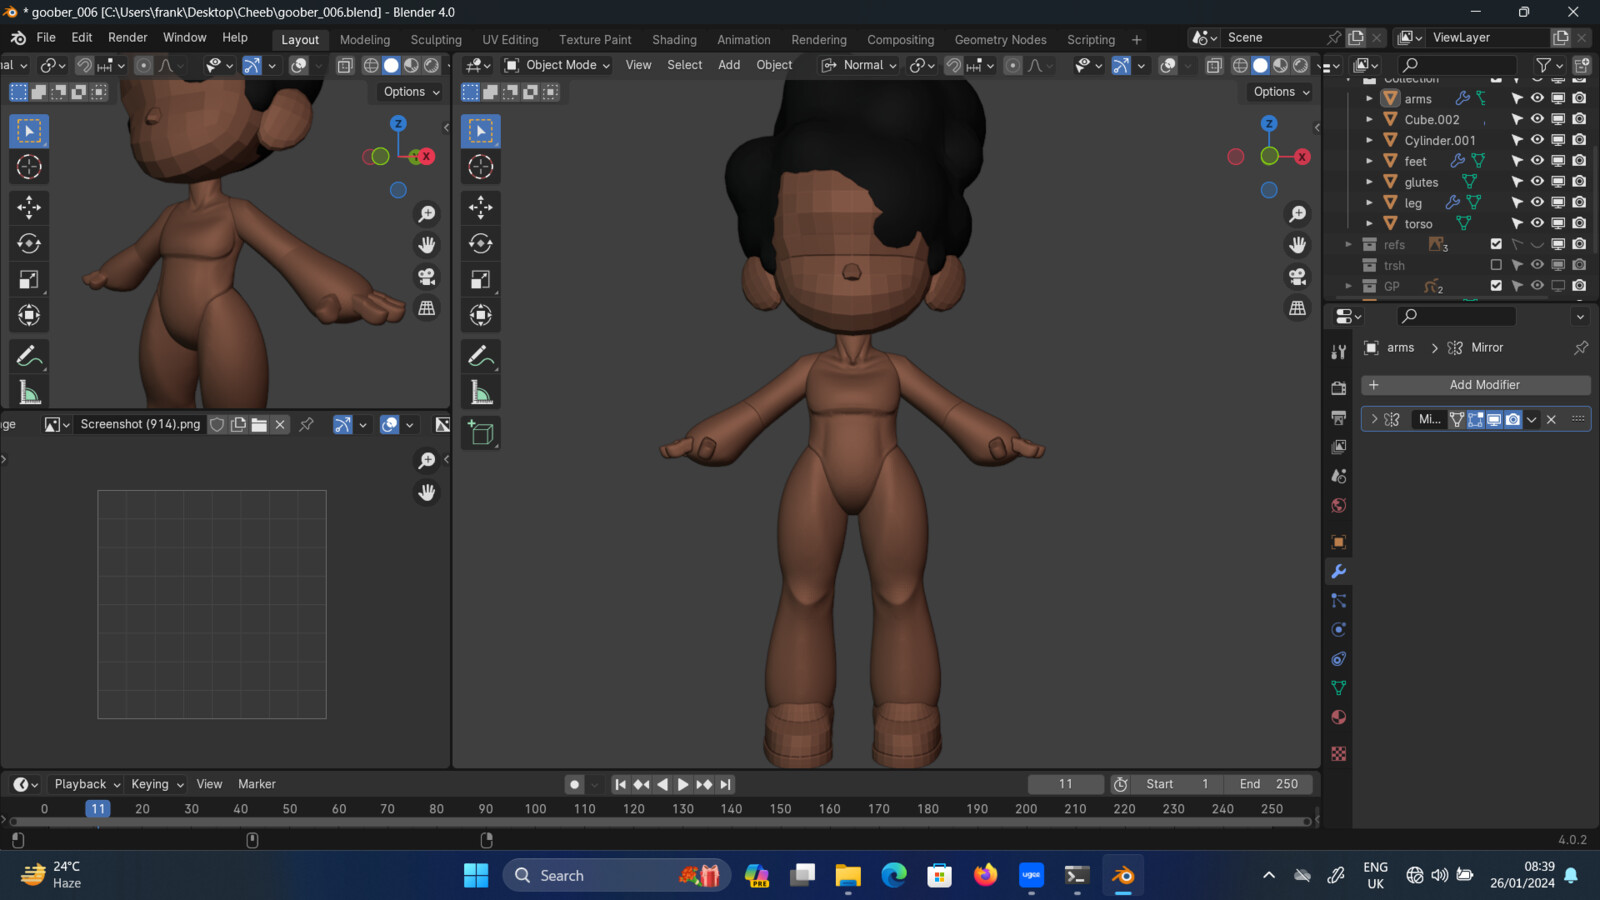Open the Object Data properties tab
This screenshot has height=900, width=1600.
[x=1339, y=688]
